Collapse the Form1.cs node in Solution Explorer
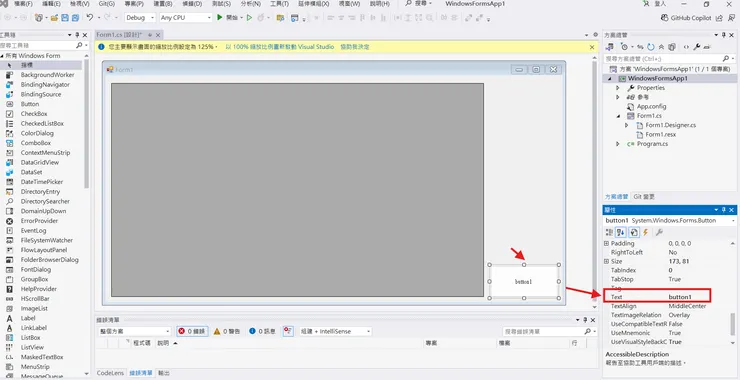 point(618,116)
